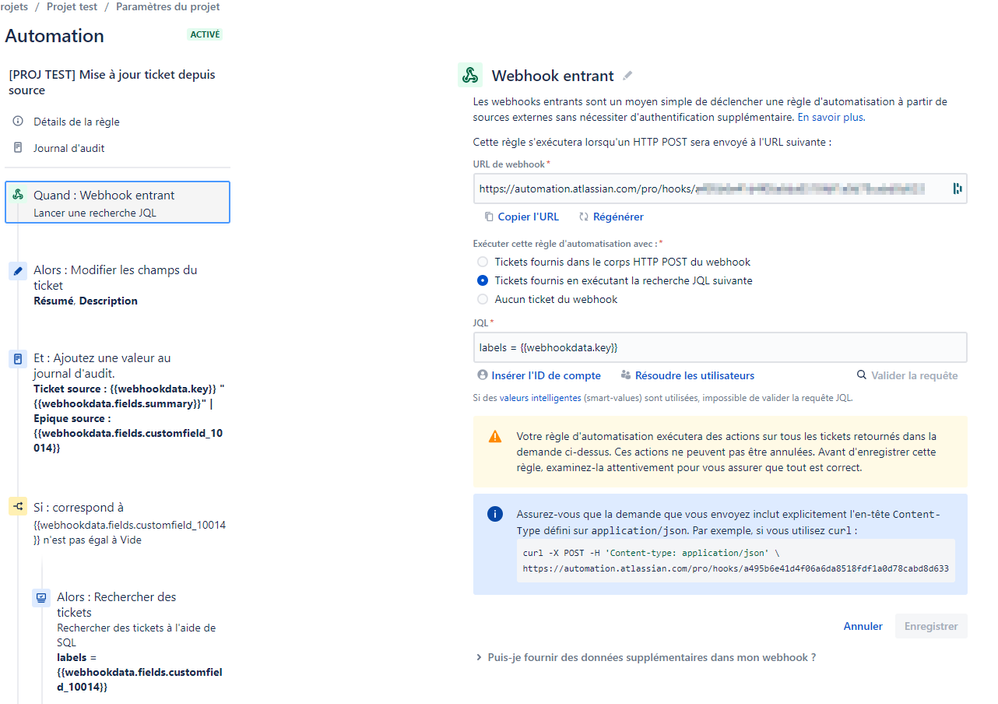Click the account icon beside Insérer l'ID de compte
This screenshot has width=998, height=704.
482,375
